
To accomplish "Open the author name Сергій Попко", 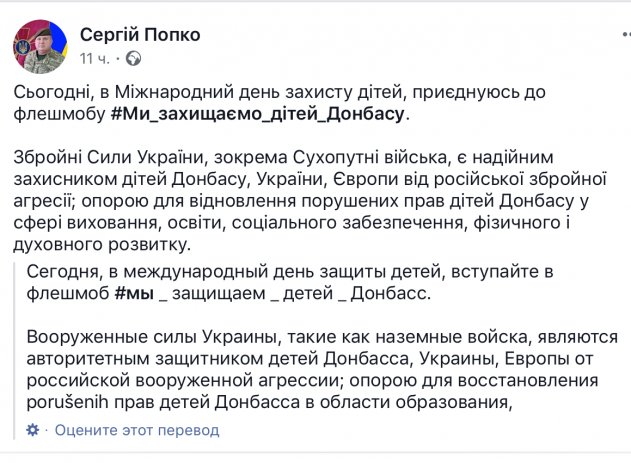I will point(140,35).
